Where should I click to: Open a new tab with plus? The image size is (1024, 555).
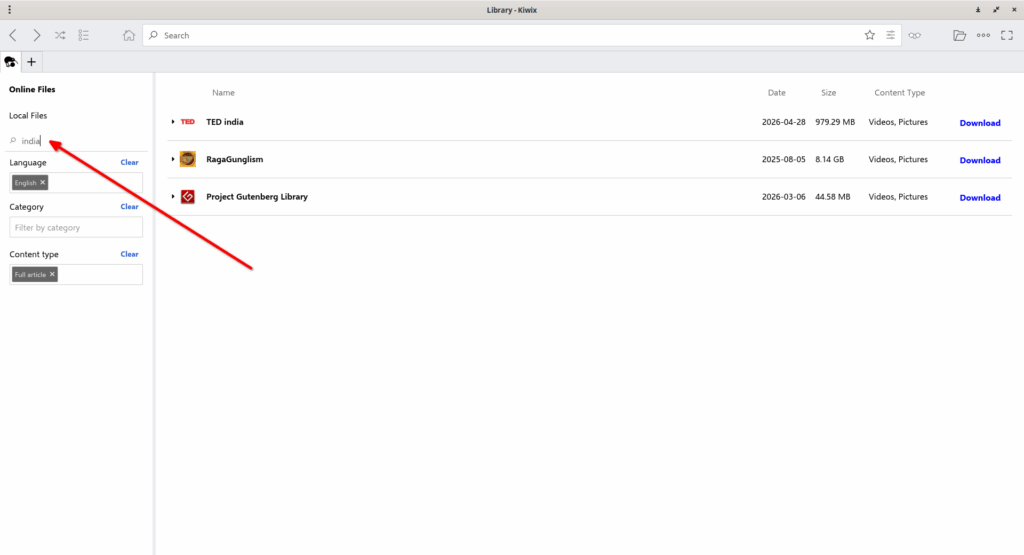tap(31, 62)
